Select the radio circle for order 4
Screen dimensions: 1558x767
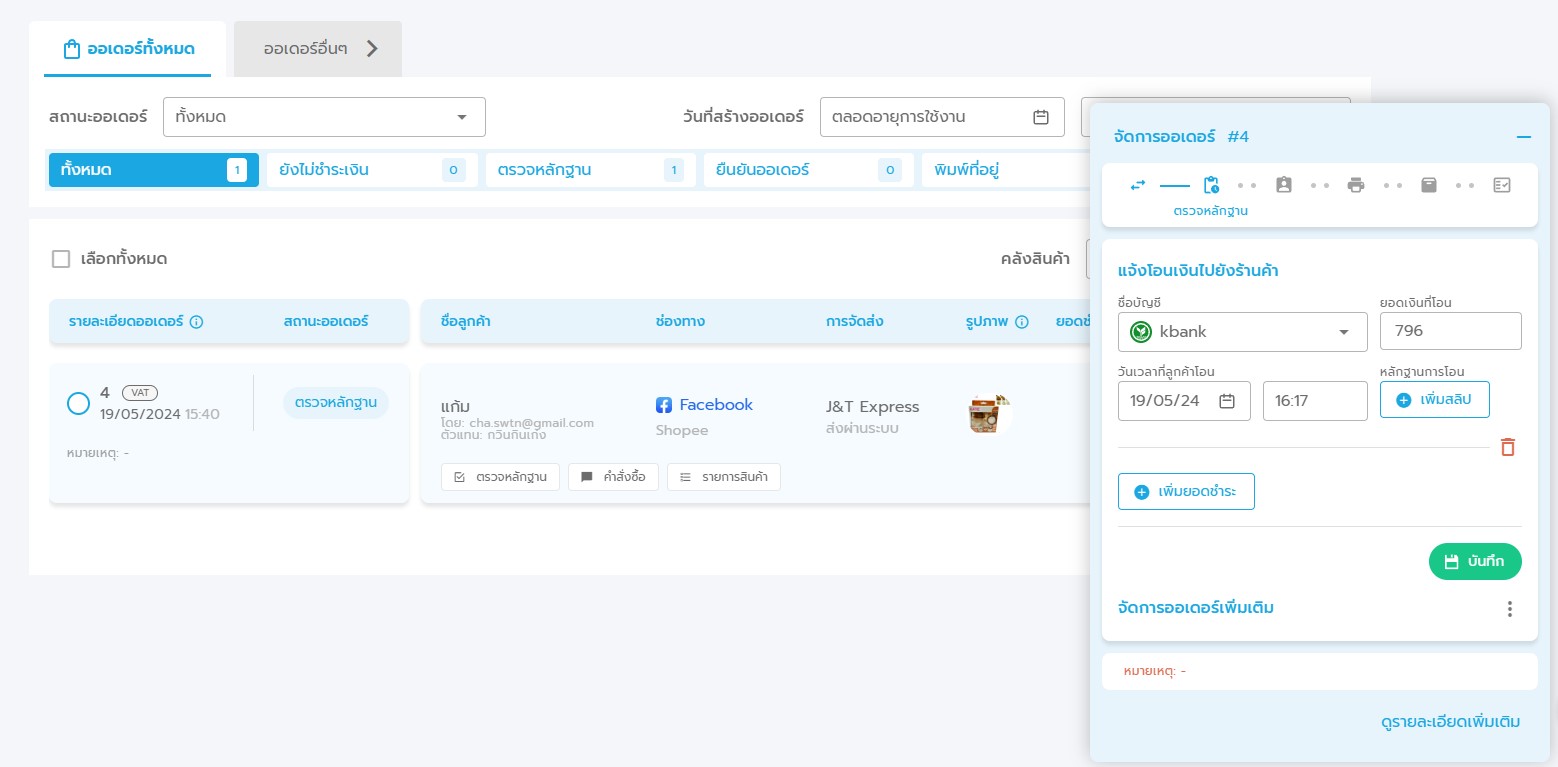(78, 403)
